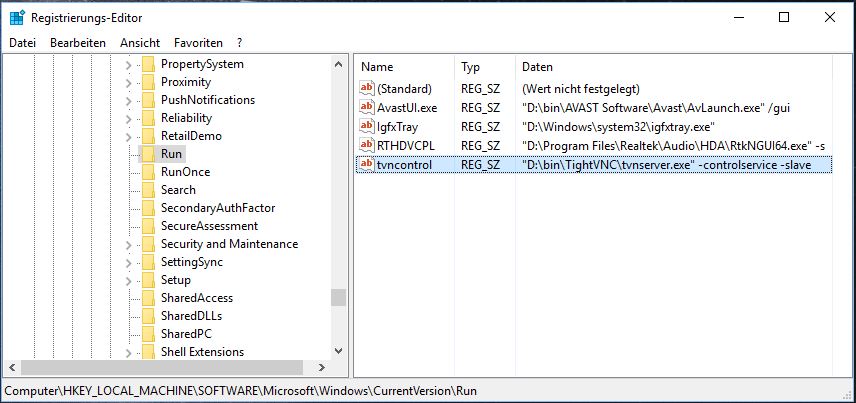
Task: Open the Datei menu
Action: tap(22, 43)
